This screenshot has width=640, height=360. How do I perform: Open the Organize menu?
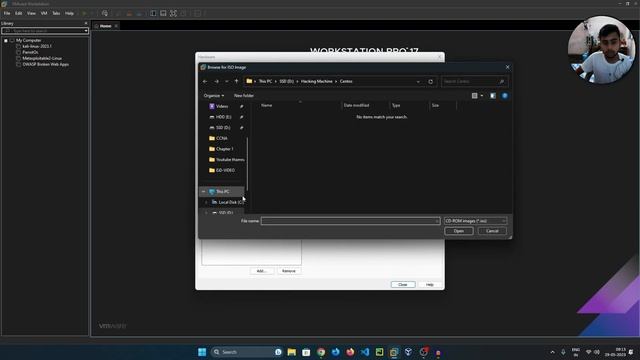[x=213, y=96]
